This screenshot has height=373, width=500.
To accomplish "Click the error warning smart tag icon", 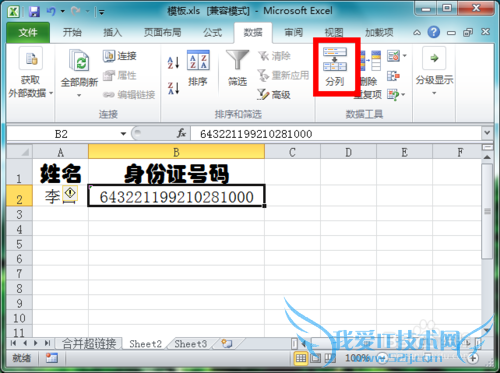I will [70, 193].
